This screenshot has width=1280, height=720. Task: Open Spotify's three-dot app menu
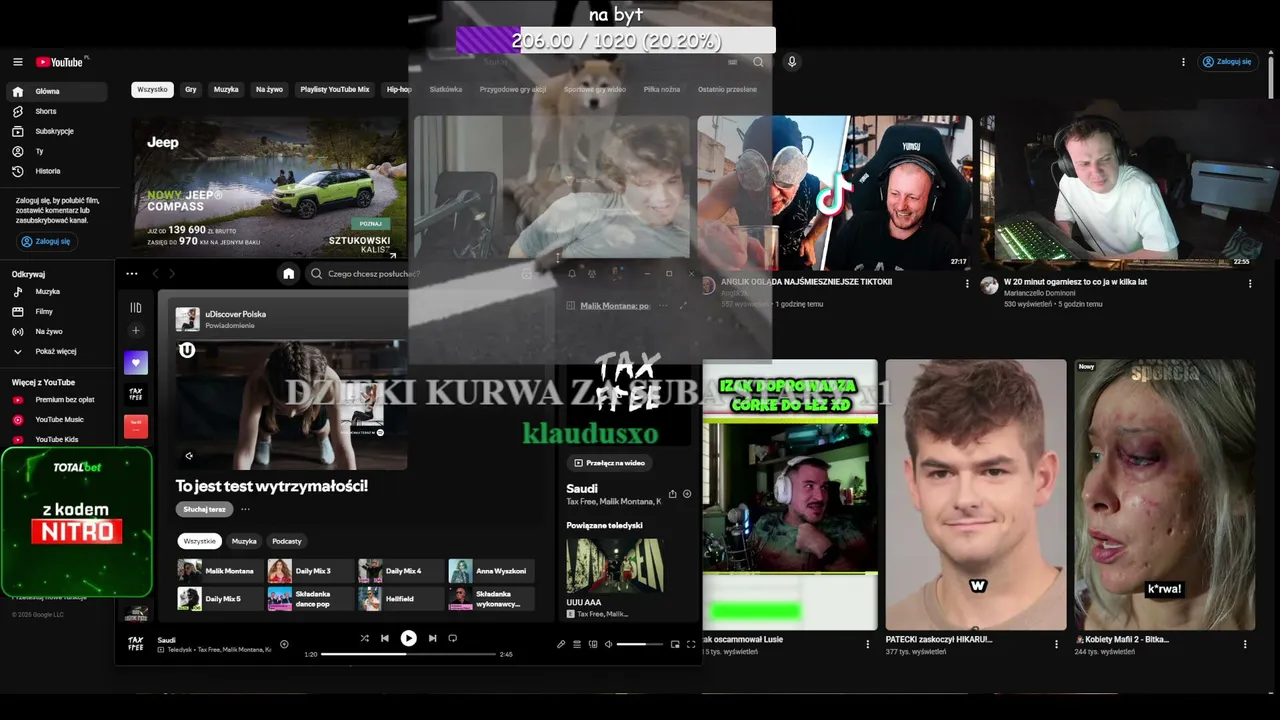click(132, 273)
